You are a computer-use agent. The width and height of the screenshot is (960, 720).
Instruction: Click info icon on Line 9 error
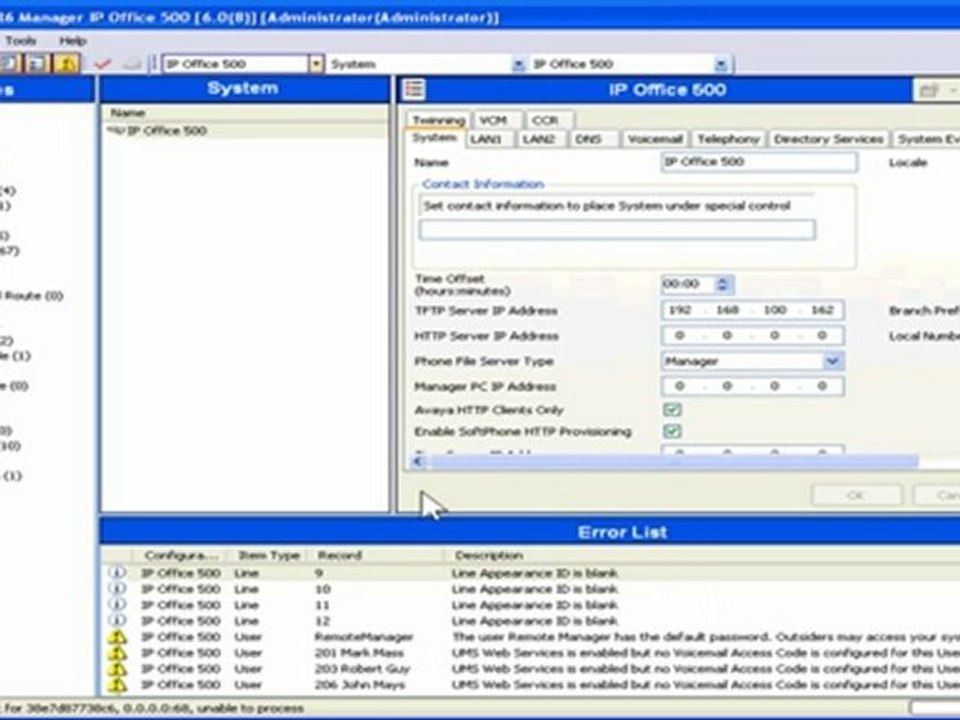click(x=117, y=572)
